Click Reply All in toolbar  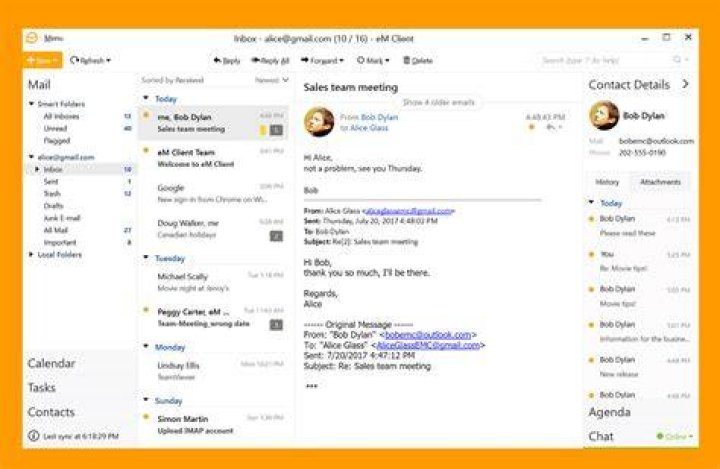[270, 60]
